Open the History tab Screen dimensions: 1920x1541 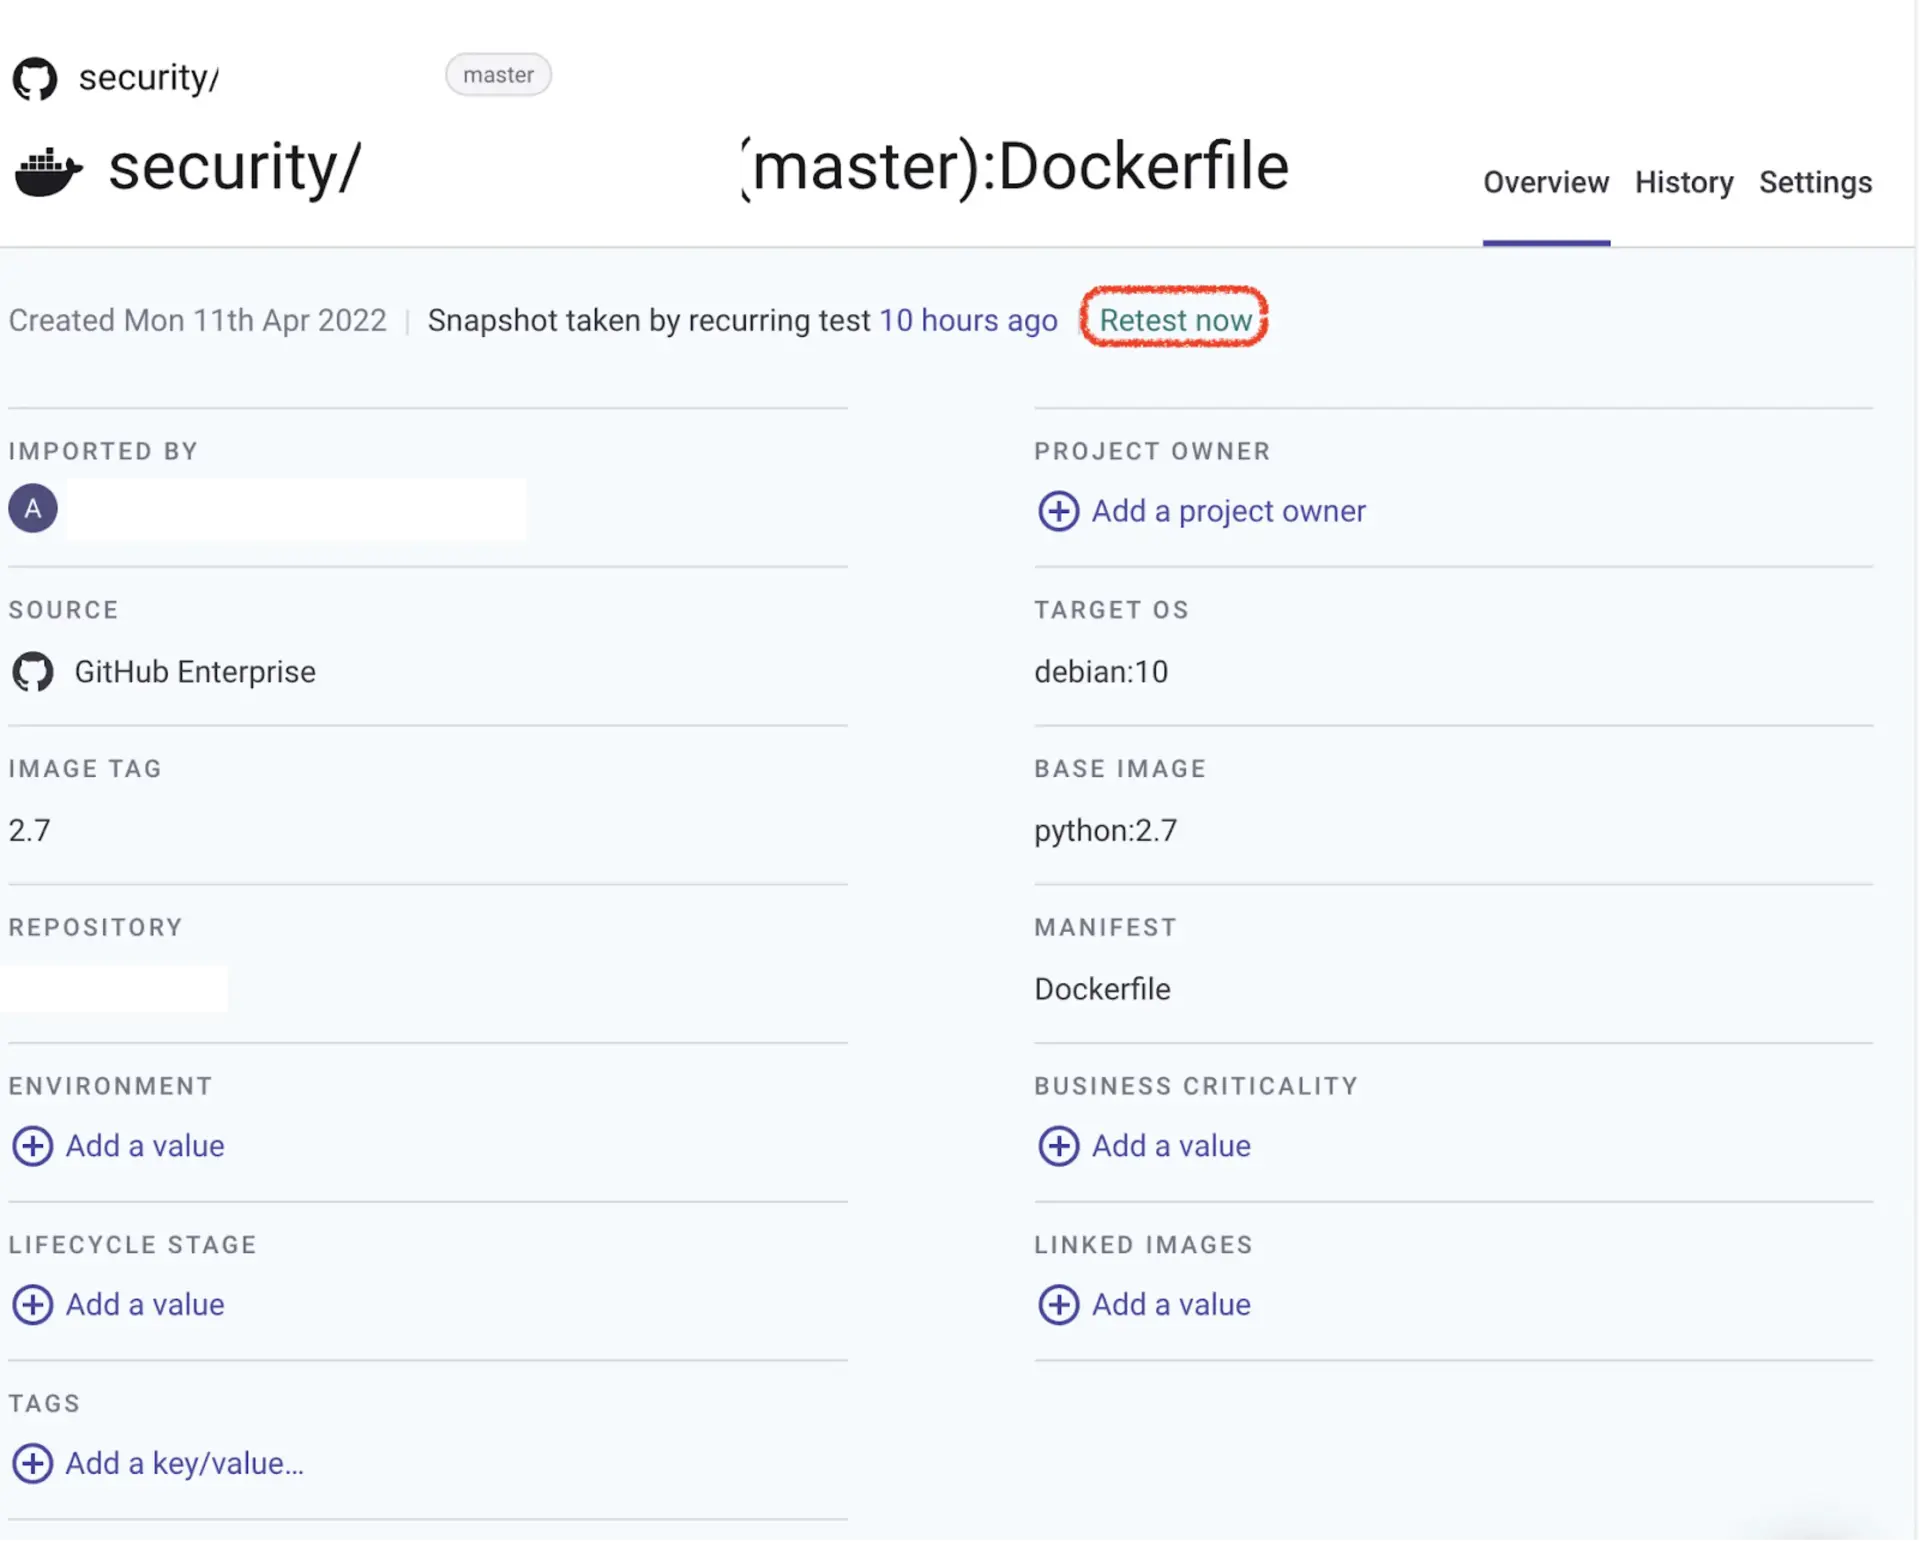(1683, 183)
